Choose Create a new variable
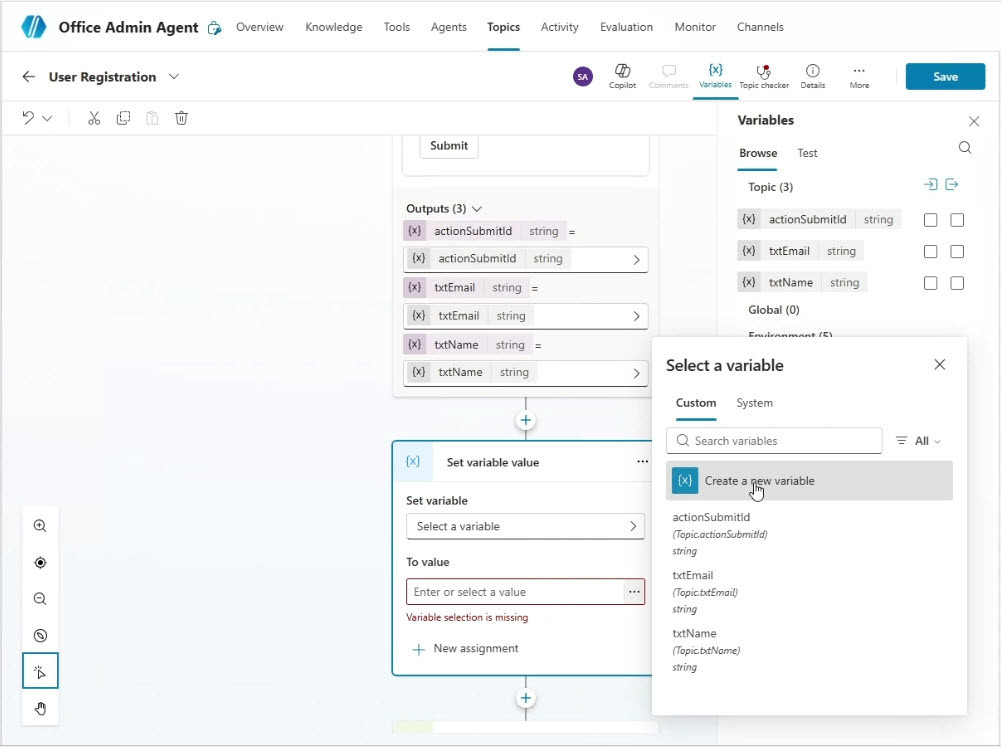1001x747 pixels. coord(809,481)
